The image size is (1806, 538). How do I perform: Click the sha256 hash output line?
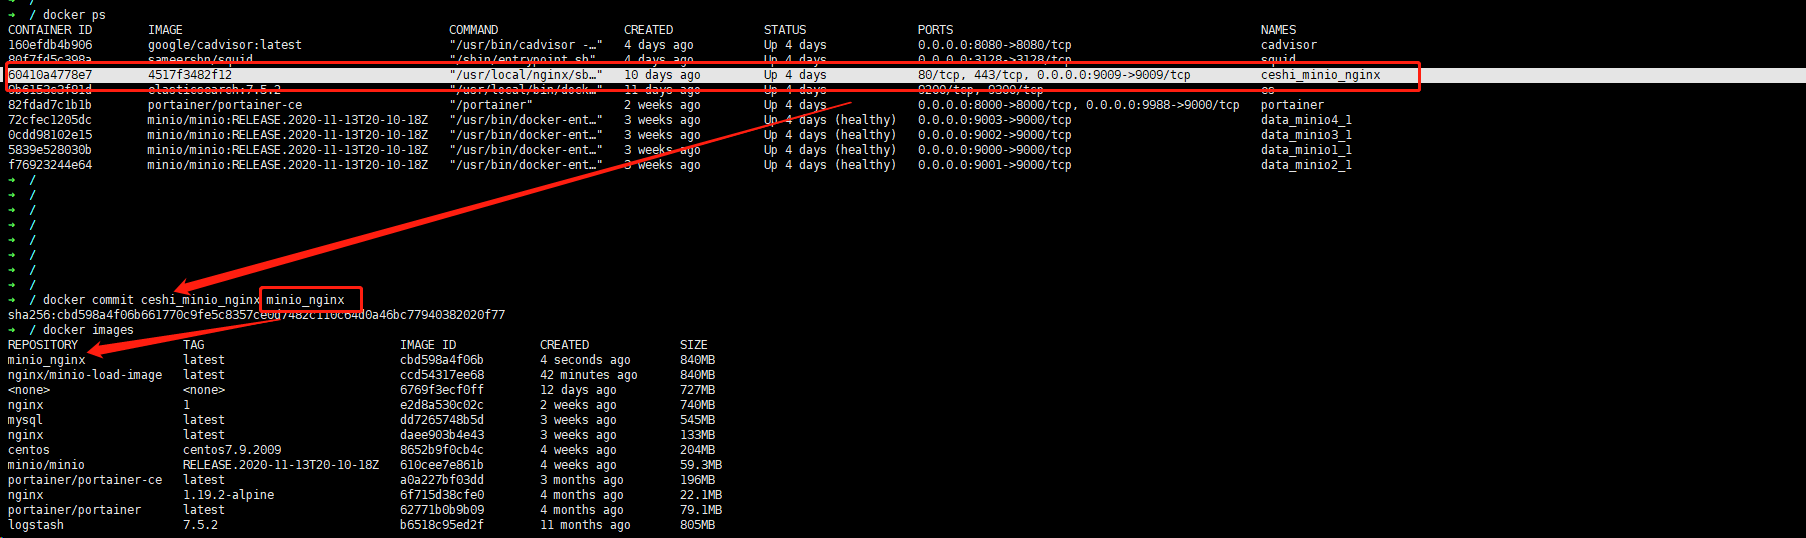pos(256,315)
